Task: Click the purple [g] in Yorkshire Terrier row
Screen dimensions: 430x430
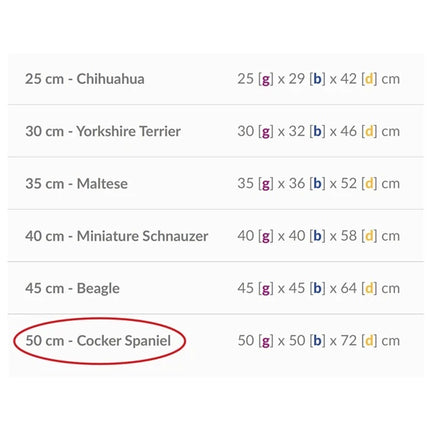Action: [266, 132]
